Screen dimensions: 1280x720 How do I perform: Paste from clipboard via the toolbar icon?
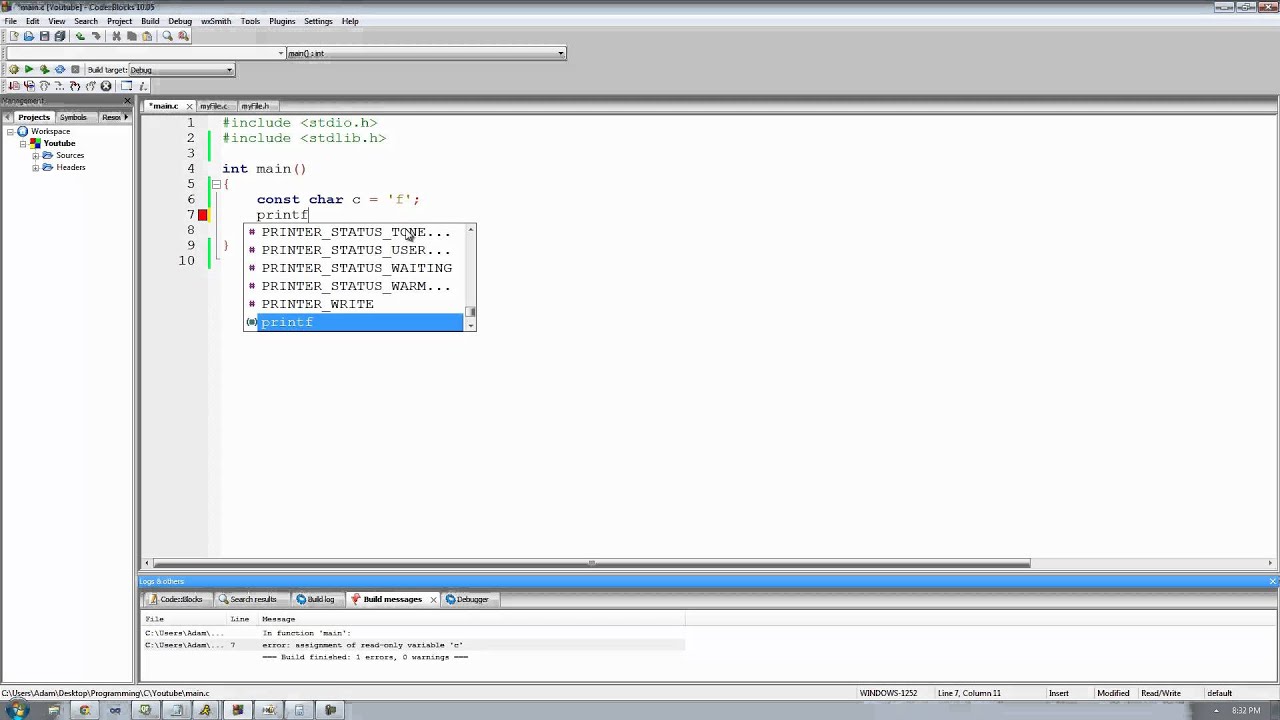(147, 36)
